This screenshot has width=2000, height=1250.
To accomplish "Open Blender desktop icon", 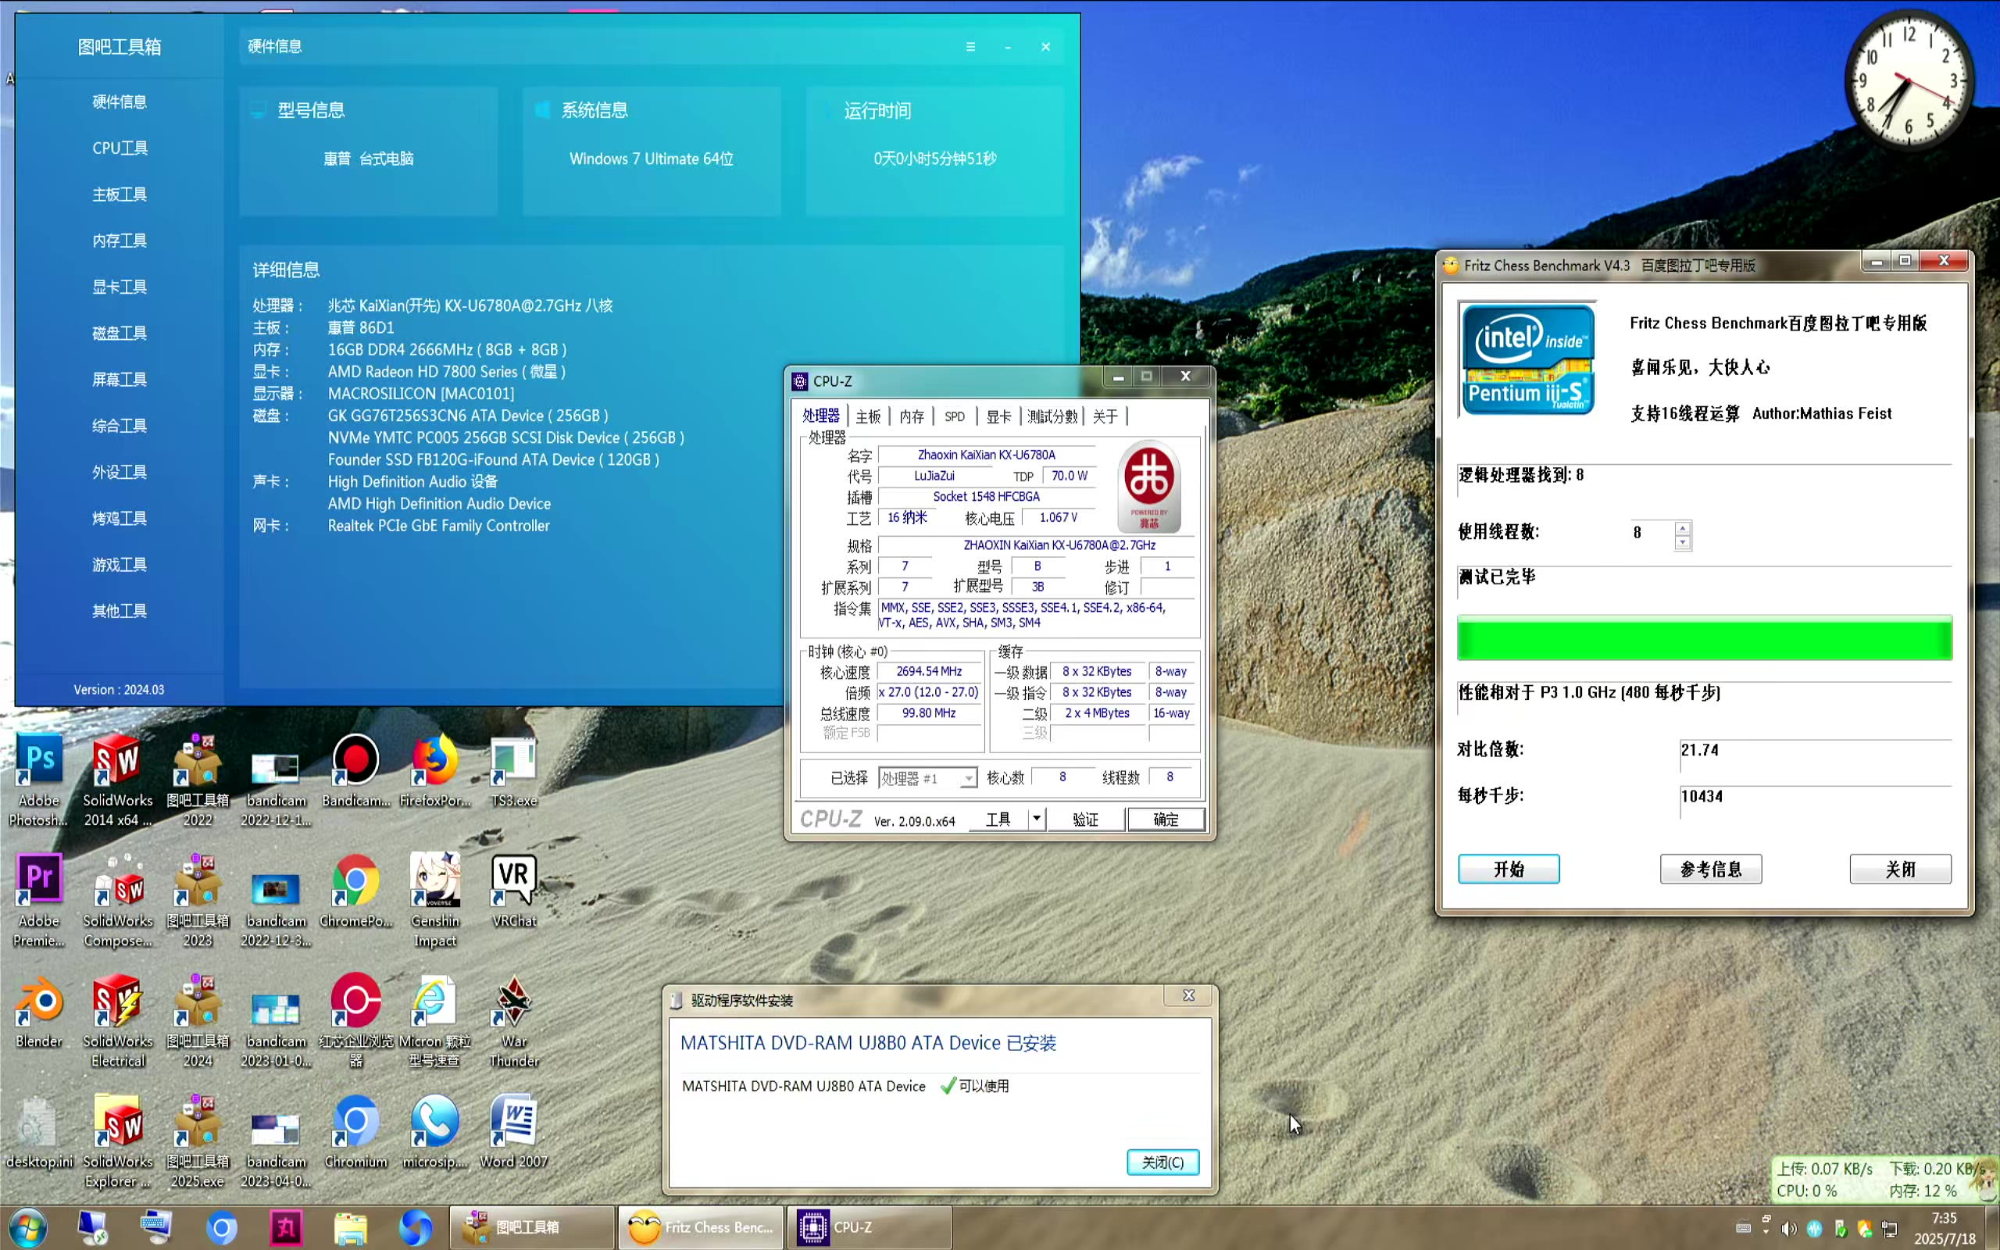I will point(39,1010).
